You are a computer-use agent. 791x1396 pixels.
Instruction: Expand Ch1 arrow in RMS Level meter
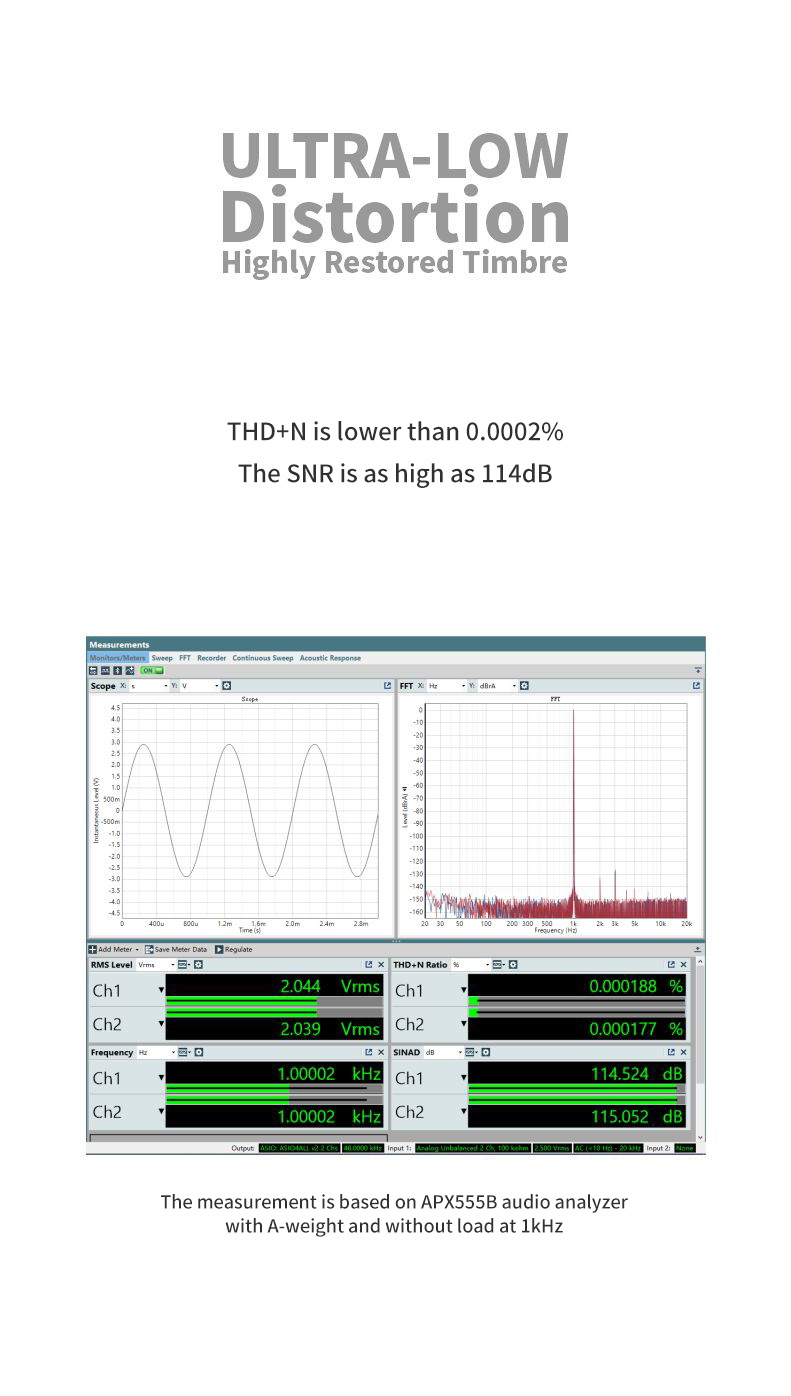tap(161, 990)
